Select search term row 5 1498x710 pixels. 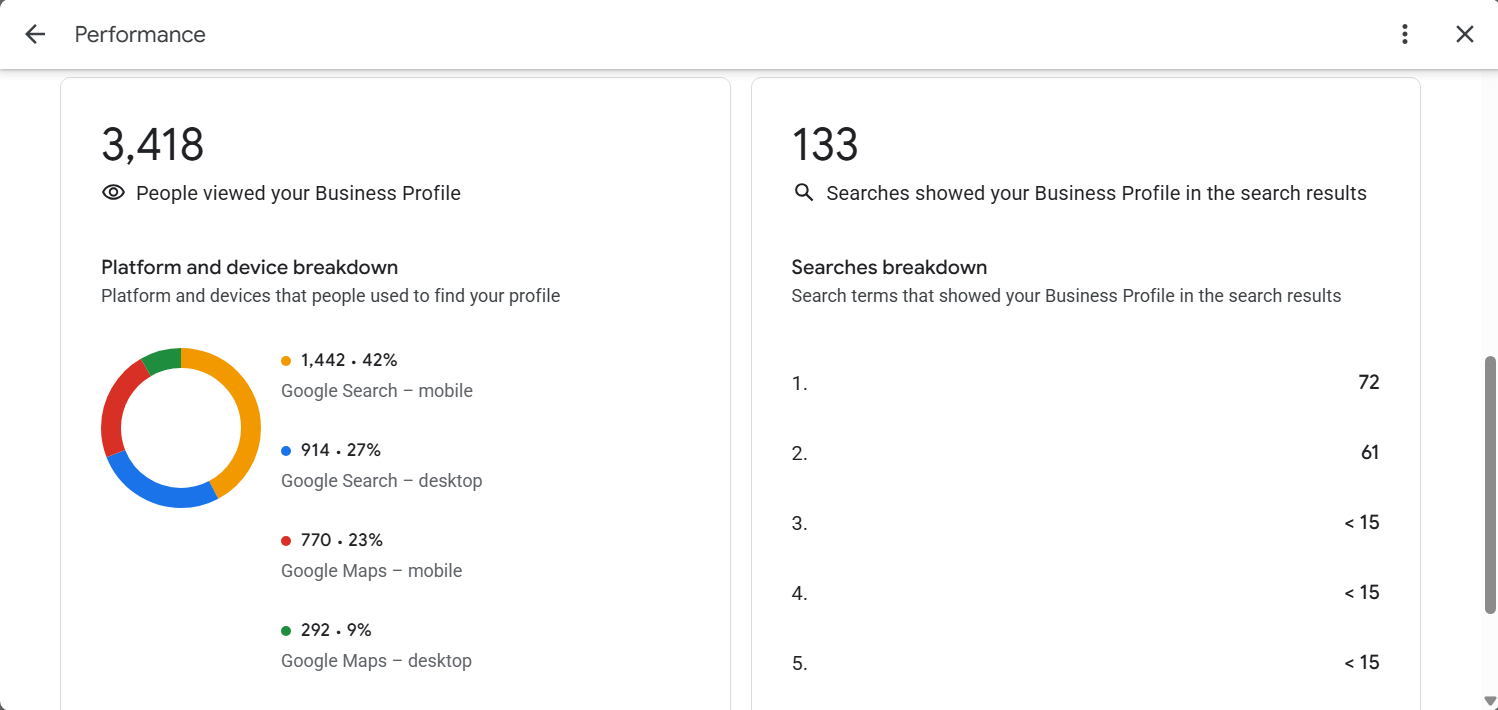point(1085,663)
